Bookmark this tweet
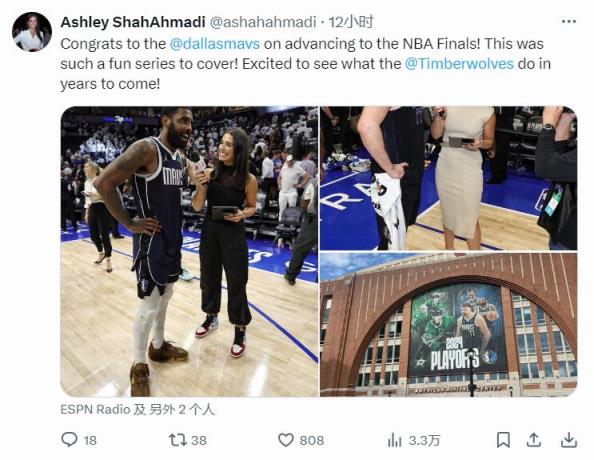 coord(503,440)
